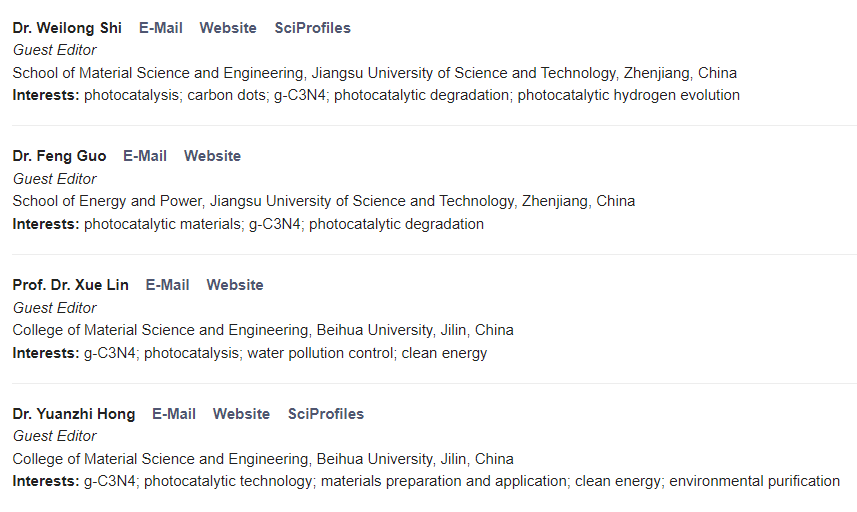Email Prof. Dr. Xue Lin via E-Mail link
Viewport: 857px width, 512px height.
(x=167, y=285)
